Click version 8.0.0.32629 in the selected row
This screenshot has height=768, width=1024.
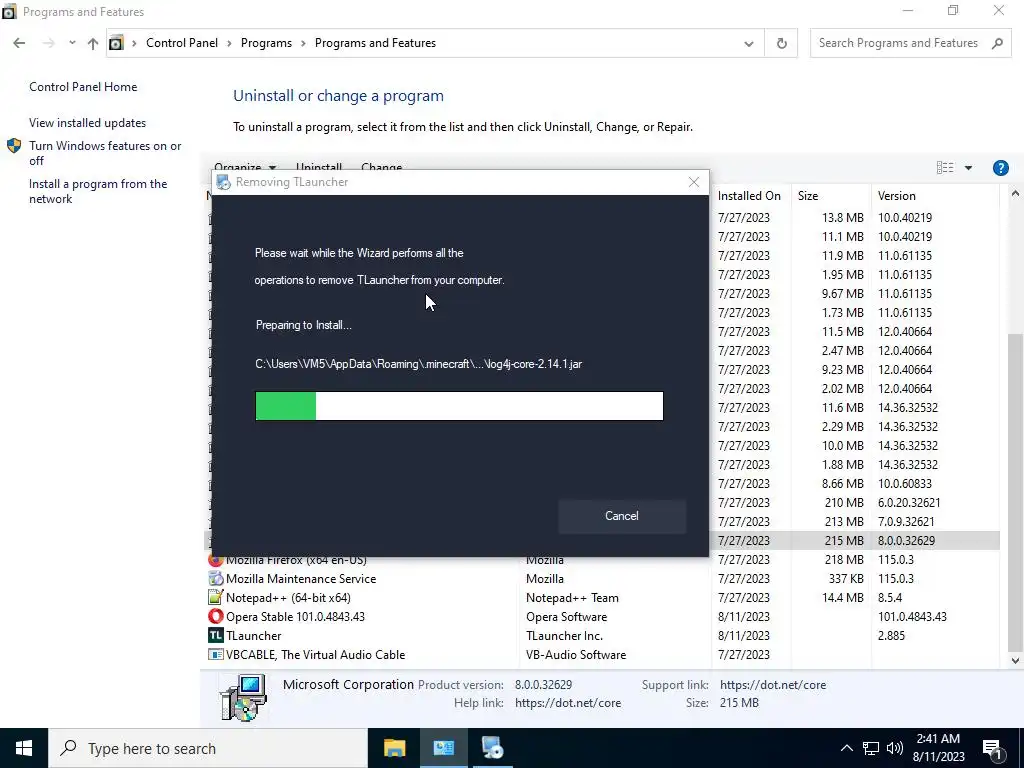click(x=906, y=541)
